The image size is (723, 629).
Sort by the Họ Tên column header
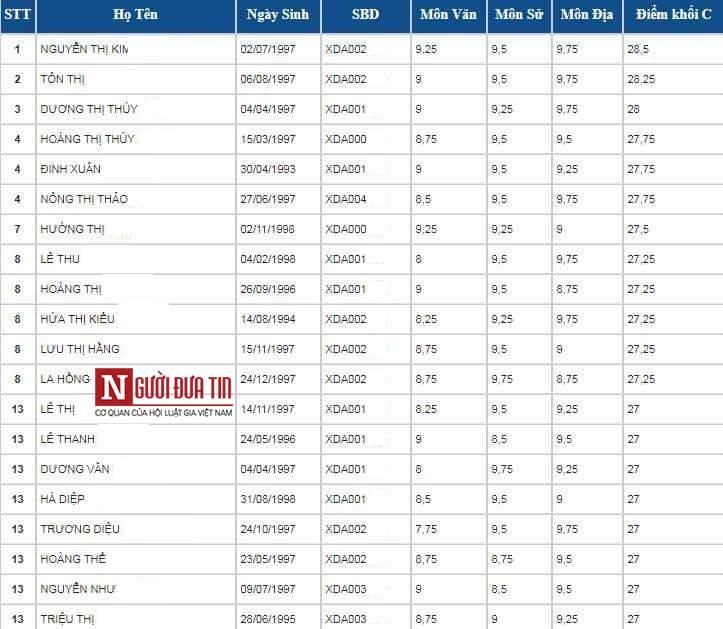point(135,16)
